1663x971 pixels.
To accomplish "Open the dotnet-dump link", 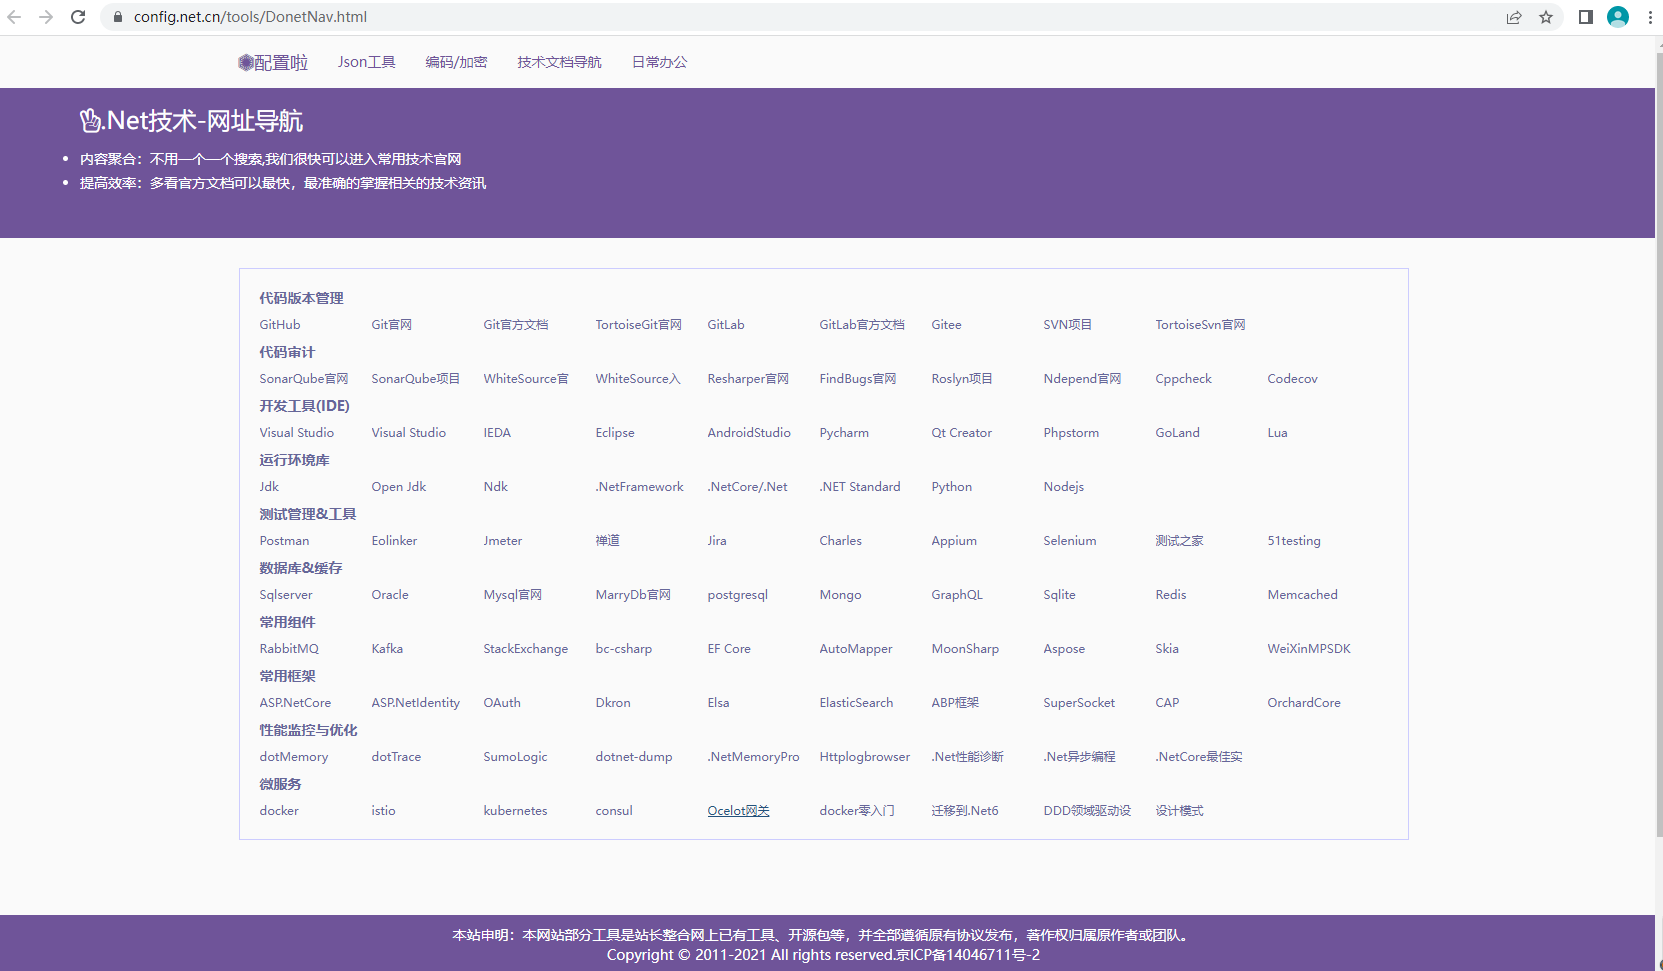I will (x=634, y=757).
